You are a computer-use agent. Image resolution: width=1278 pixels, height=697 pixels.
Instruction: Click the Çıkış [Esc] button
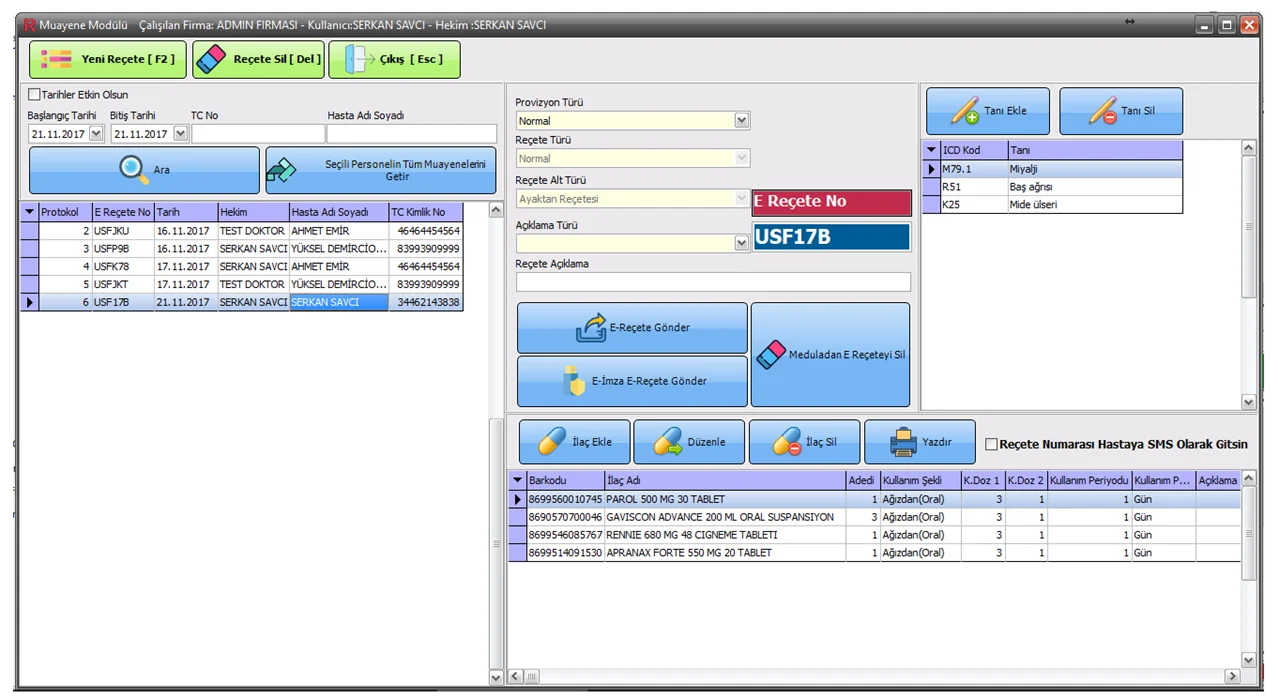[x=394, y=60]
